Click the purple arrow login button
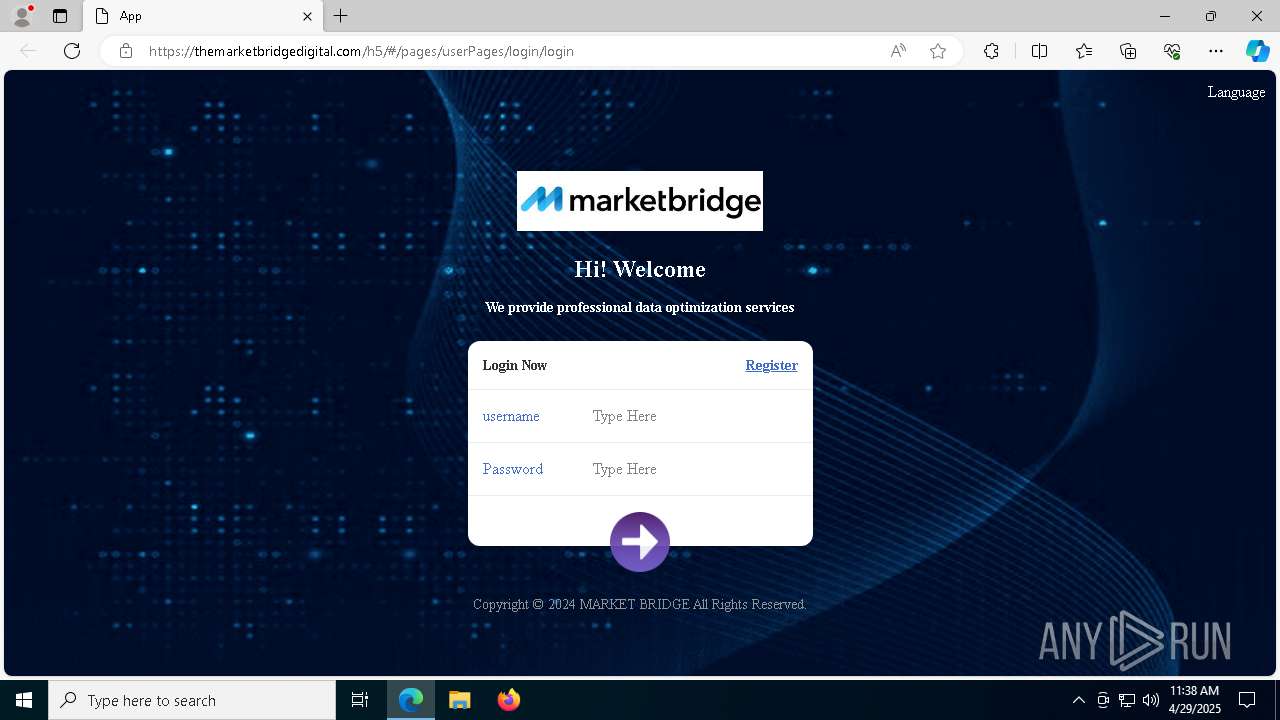This screenshot has height=720, width=1280. (x=640, y=542)
